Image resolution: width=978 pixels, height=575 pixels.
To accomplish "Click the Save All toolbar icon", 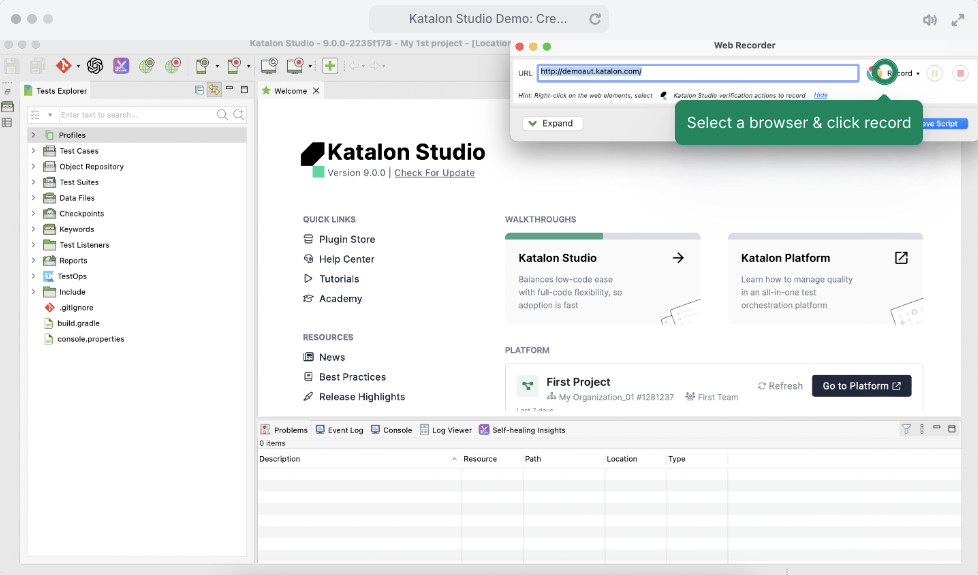I will (x=37, y=65).
